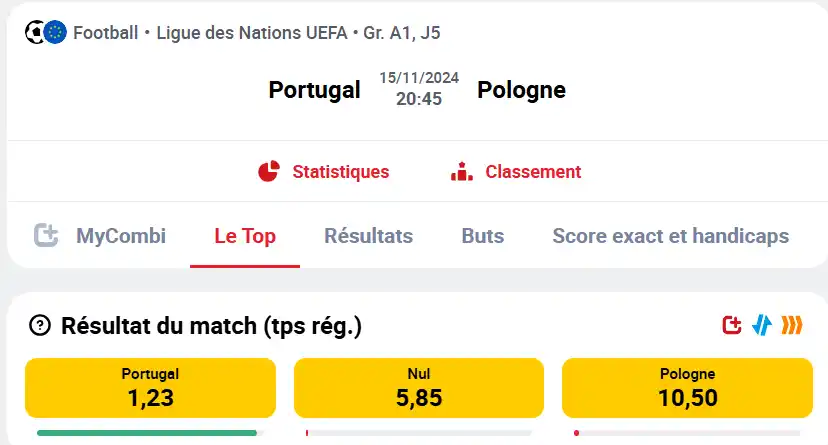Select the Le Top tab
This screenshot has height=445, width=828.
(x=245, y=236)
